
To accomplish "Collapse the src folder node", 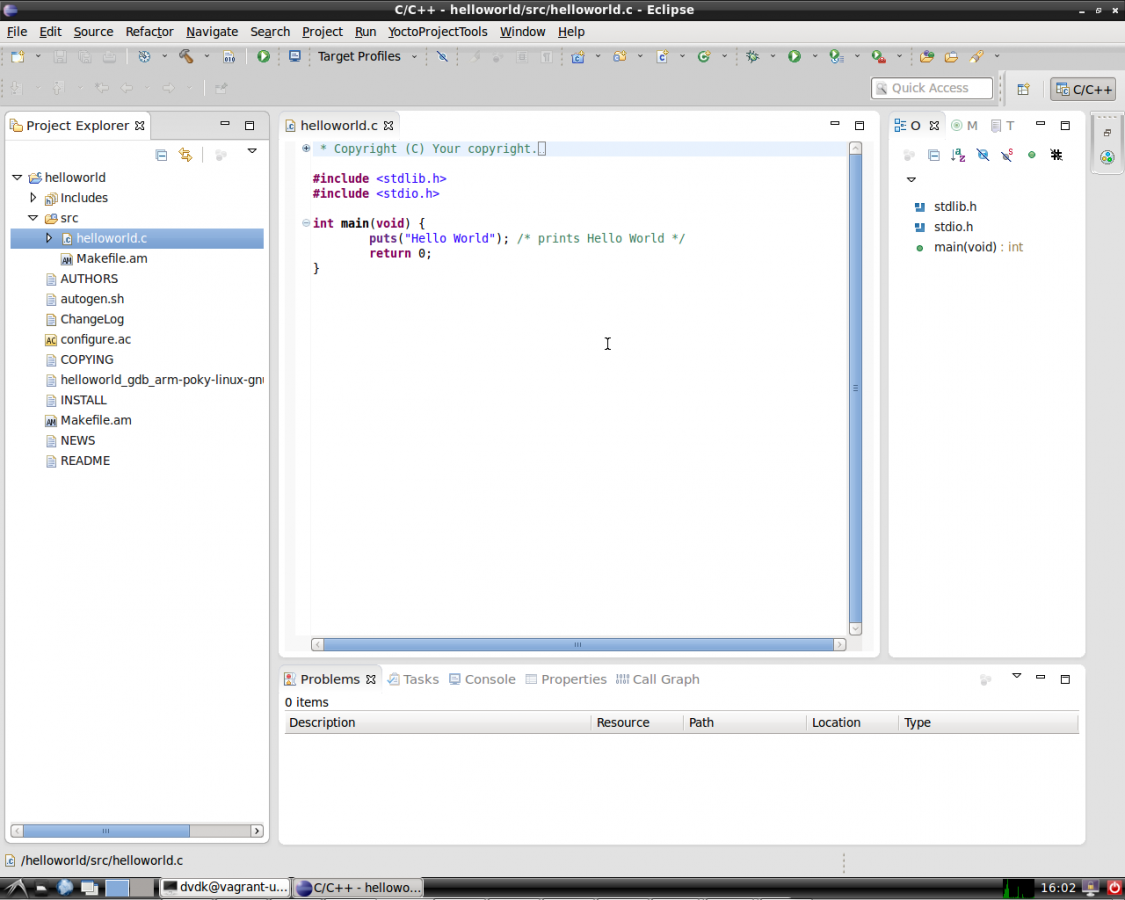I will point(33,218).
